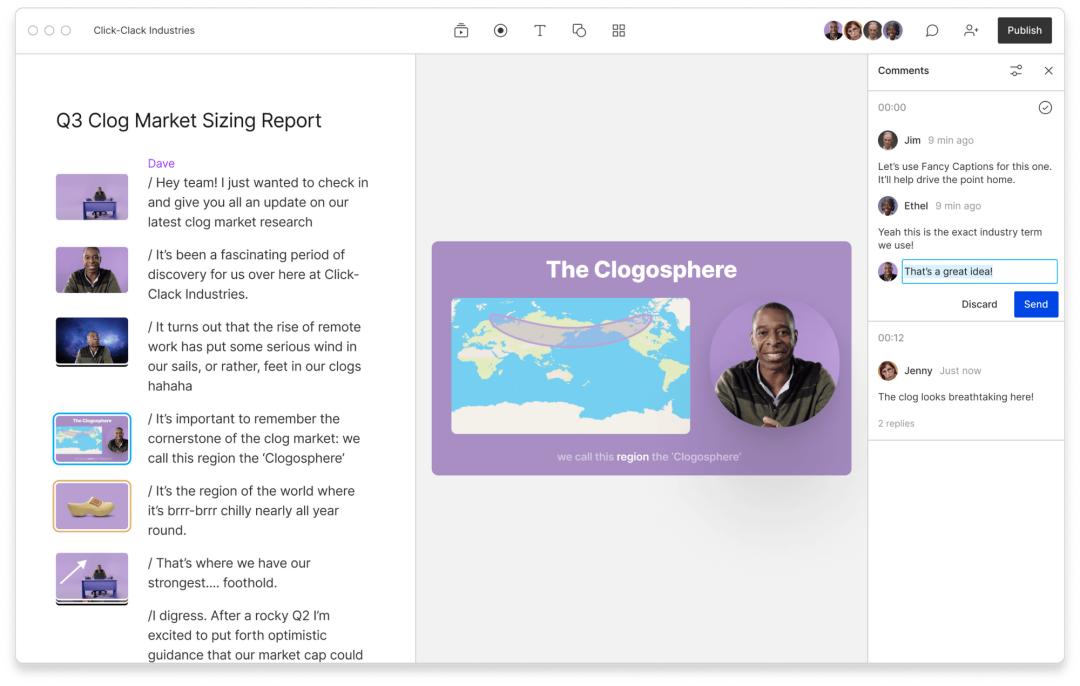Jump to the 00:12 comment timestamp

[891, 338]
